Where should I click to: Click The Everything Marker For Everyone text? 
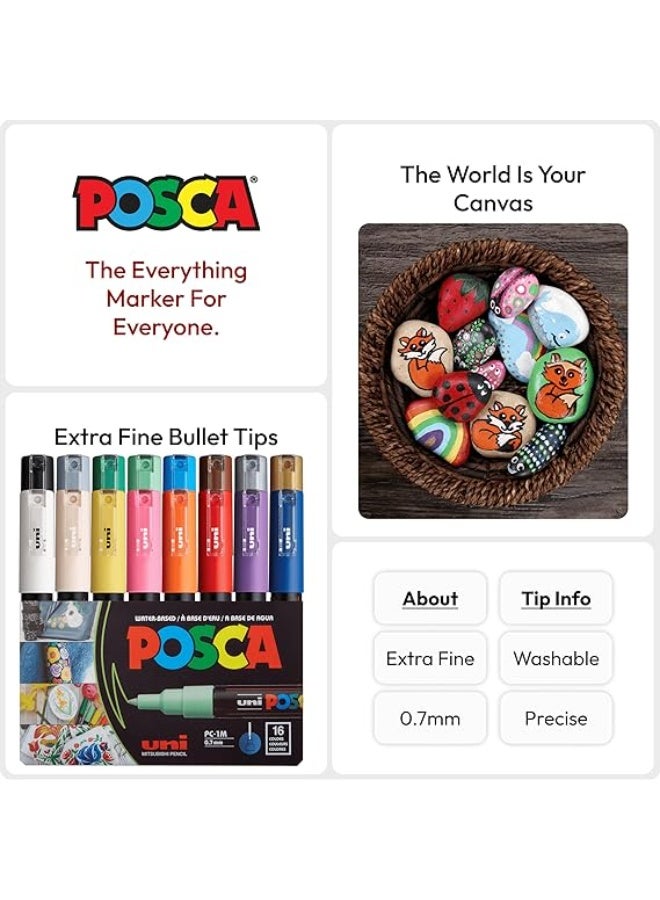point(166,298)
